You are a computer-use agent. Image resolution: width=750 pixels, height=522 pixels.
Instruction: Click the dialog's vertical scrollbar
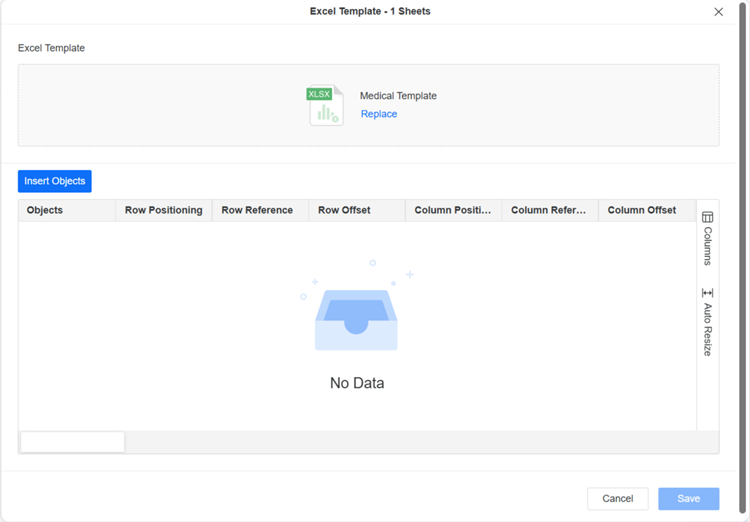(742, 200)
